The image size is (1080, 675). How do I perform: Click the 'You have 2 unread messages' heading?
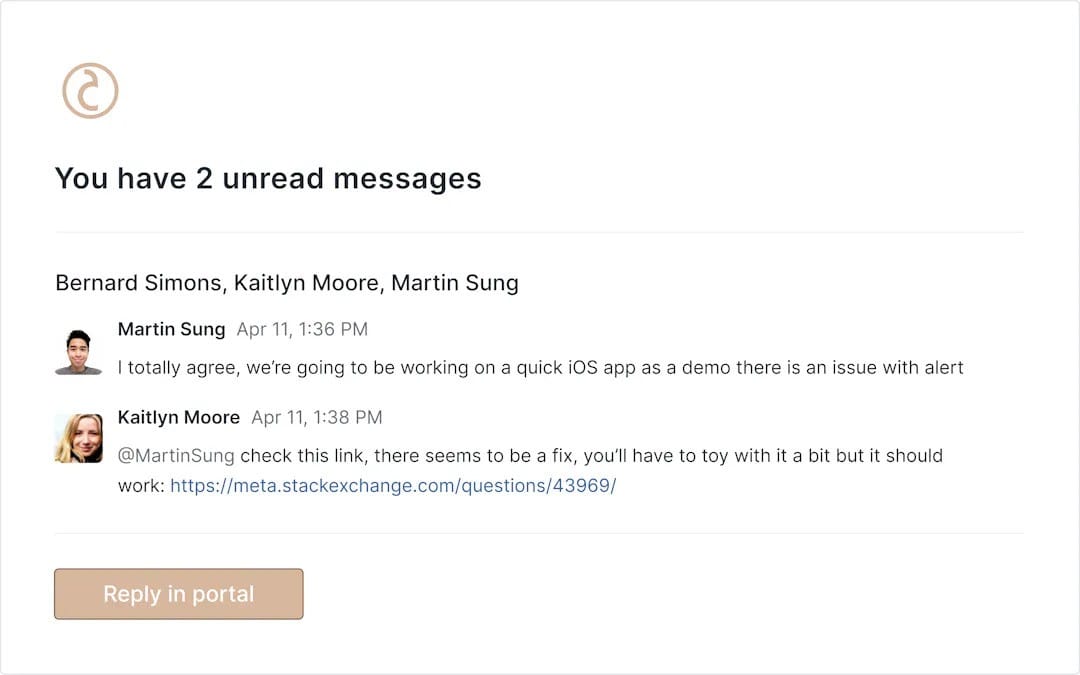268,178
